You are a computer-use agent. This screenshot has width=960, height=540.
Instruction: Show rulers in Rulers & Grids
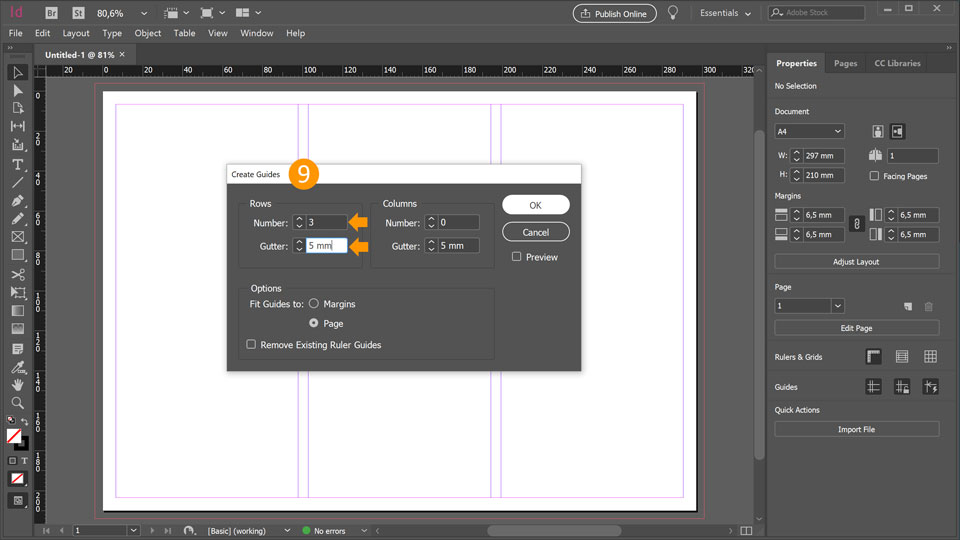point(874,356)
